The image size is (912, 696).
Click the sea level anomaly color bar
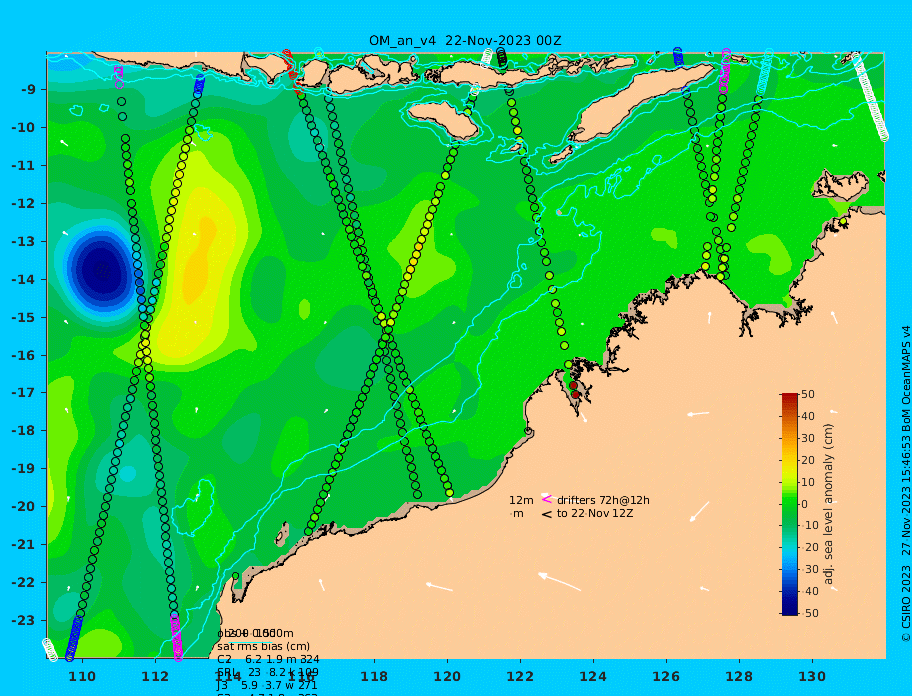[790, 504]
